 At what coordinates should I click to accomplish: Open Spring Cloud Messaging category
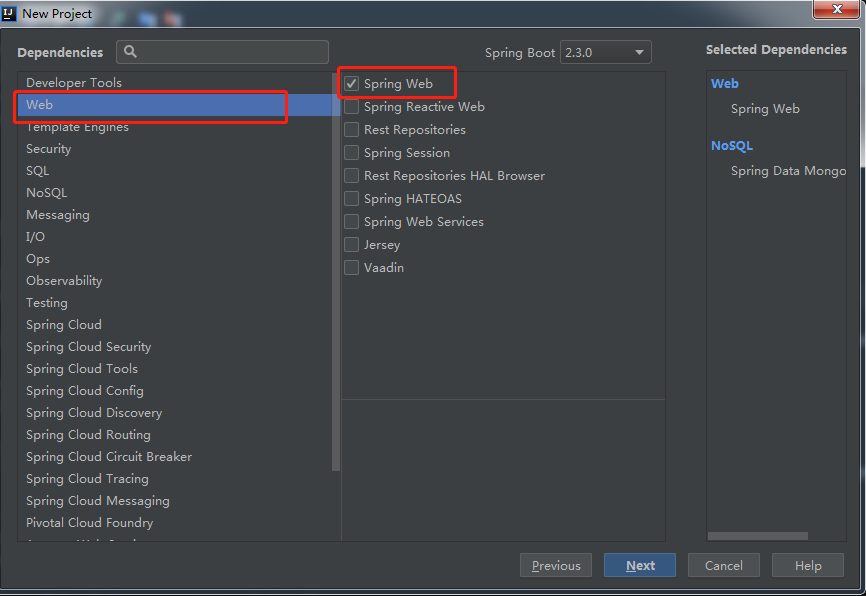pos(175,501)
